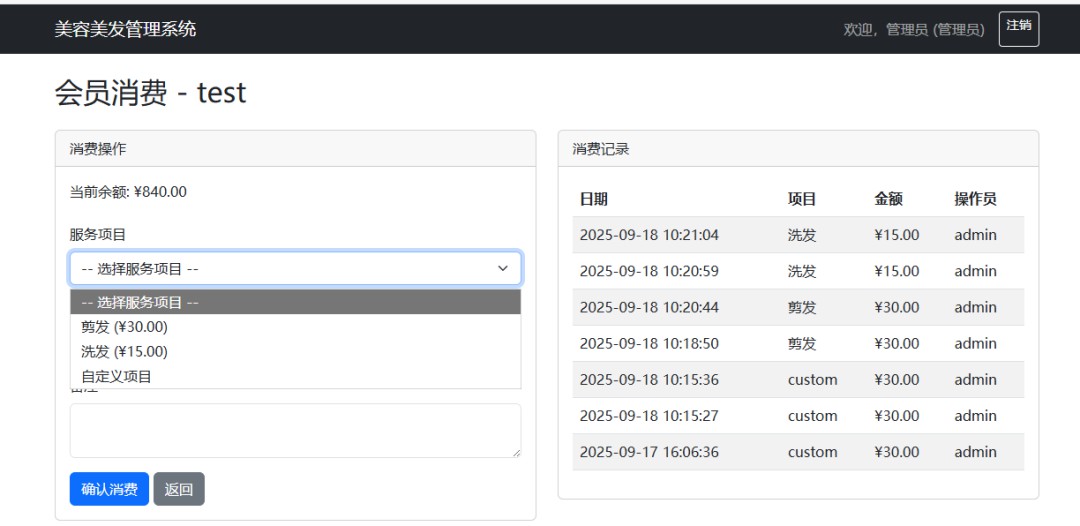Click the 项目 column header
The width and height of the screenshot is (1080, 526).
pyautogui.click(x=802, y=199)
